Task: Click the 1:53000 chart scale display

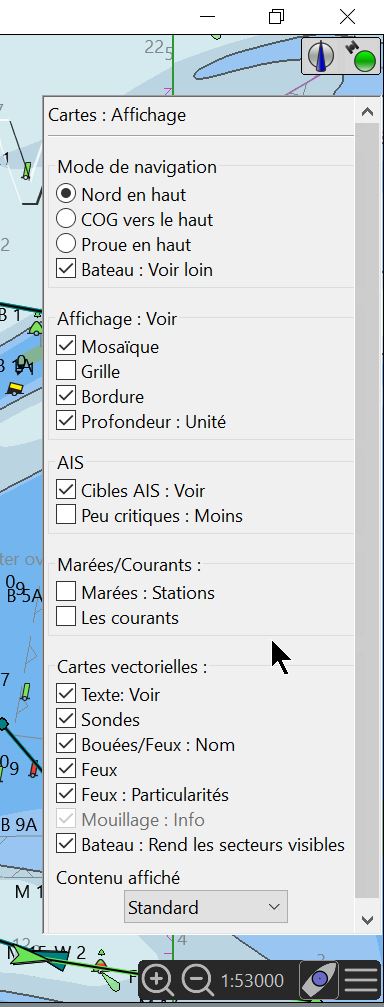Action: tap(252, 981)
